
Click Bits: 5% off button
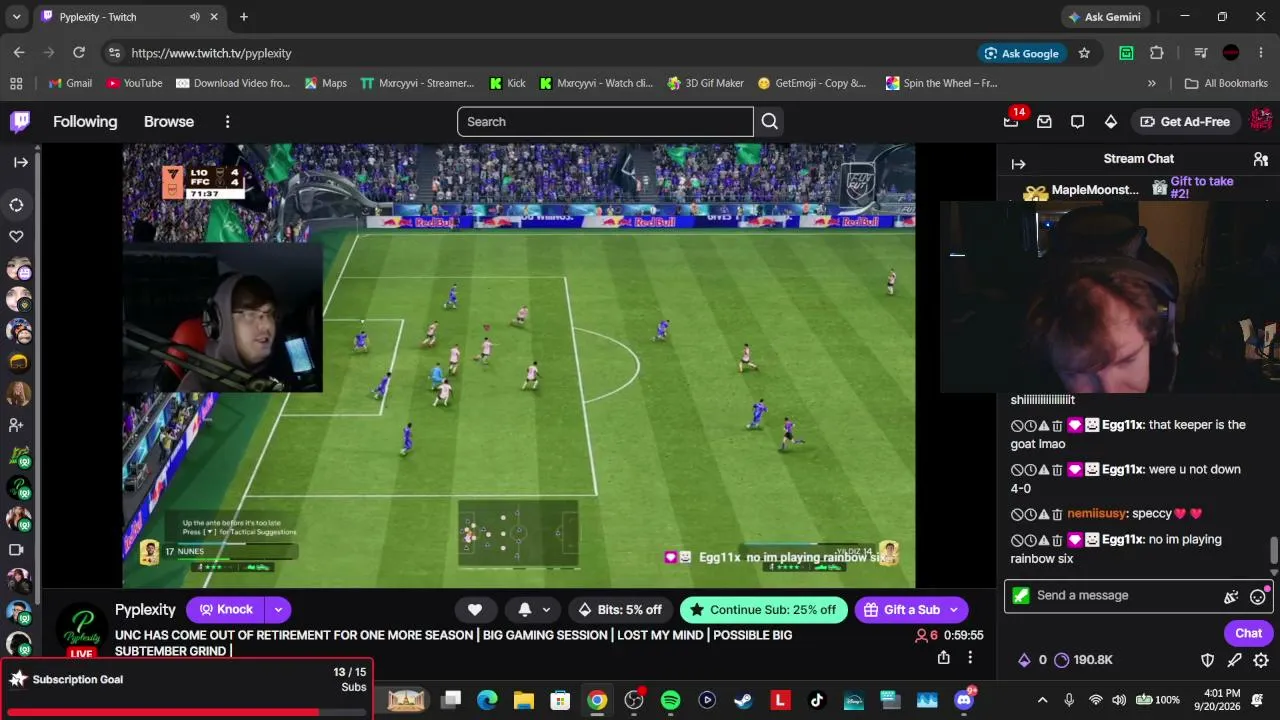[620, 610]
